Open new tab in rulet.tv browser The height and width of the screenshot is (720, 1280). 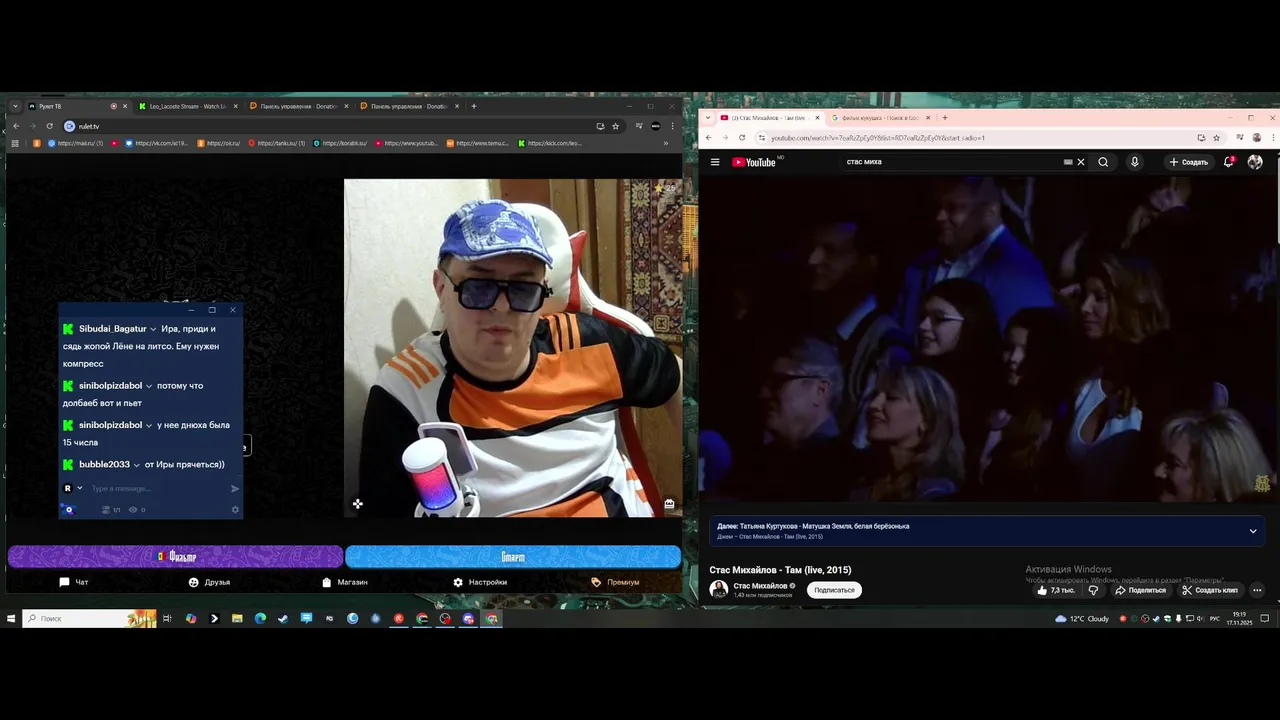click(474, 106)
